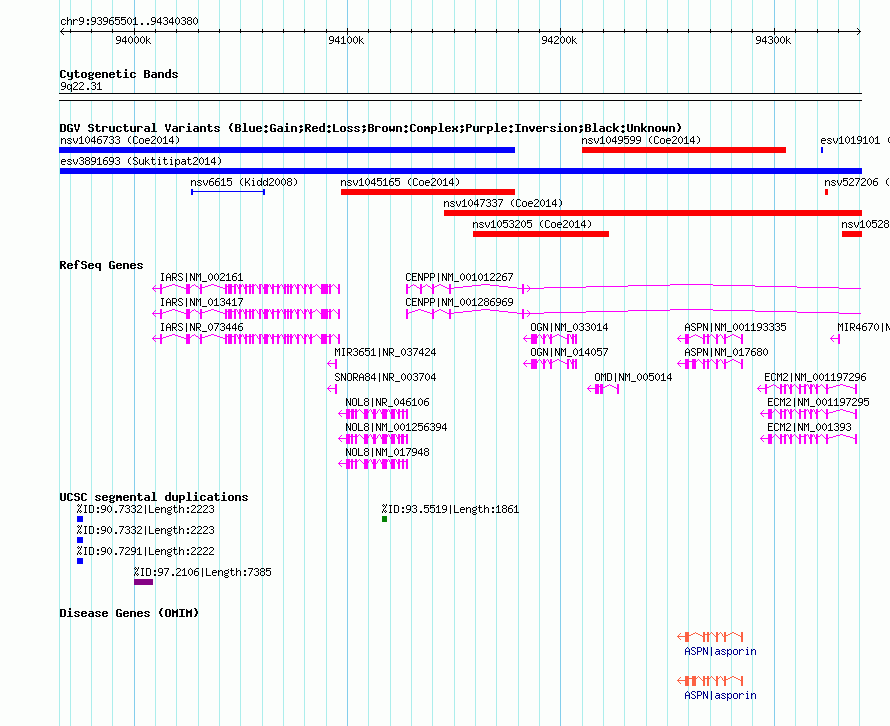The width and height of the screenshot is (890, 726).
Task: Click the second orange ASPN OMIM gene glyph
Action: click(x=710, y=681)
